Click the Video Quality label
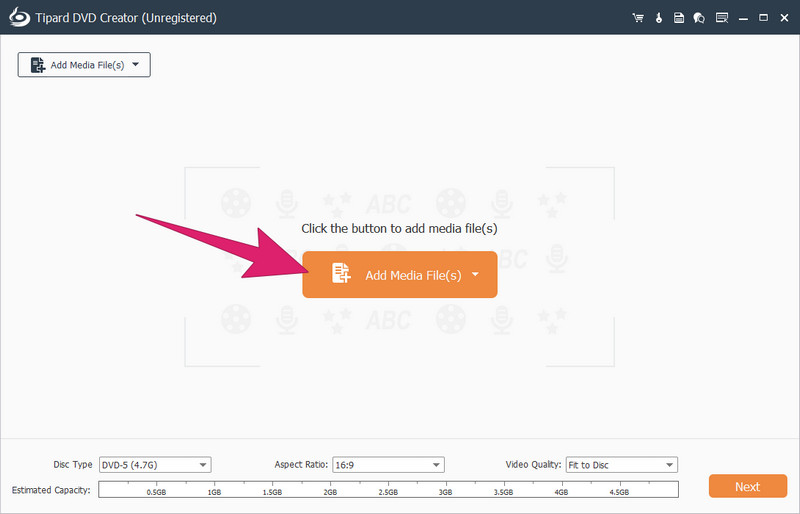The height and width of the screenshot is (514, 800). pyautogui.click(x=533, y=464)
